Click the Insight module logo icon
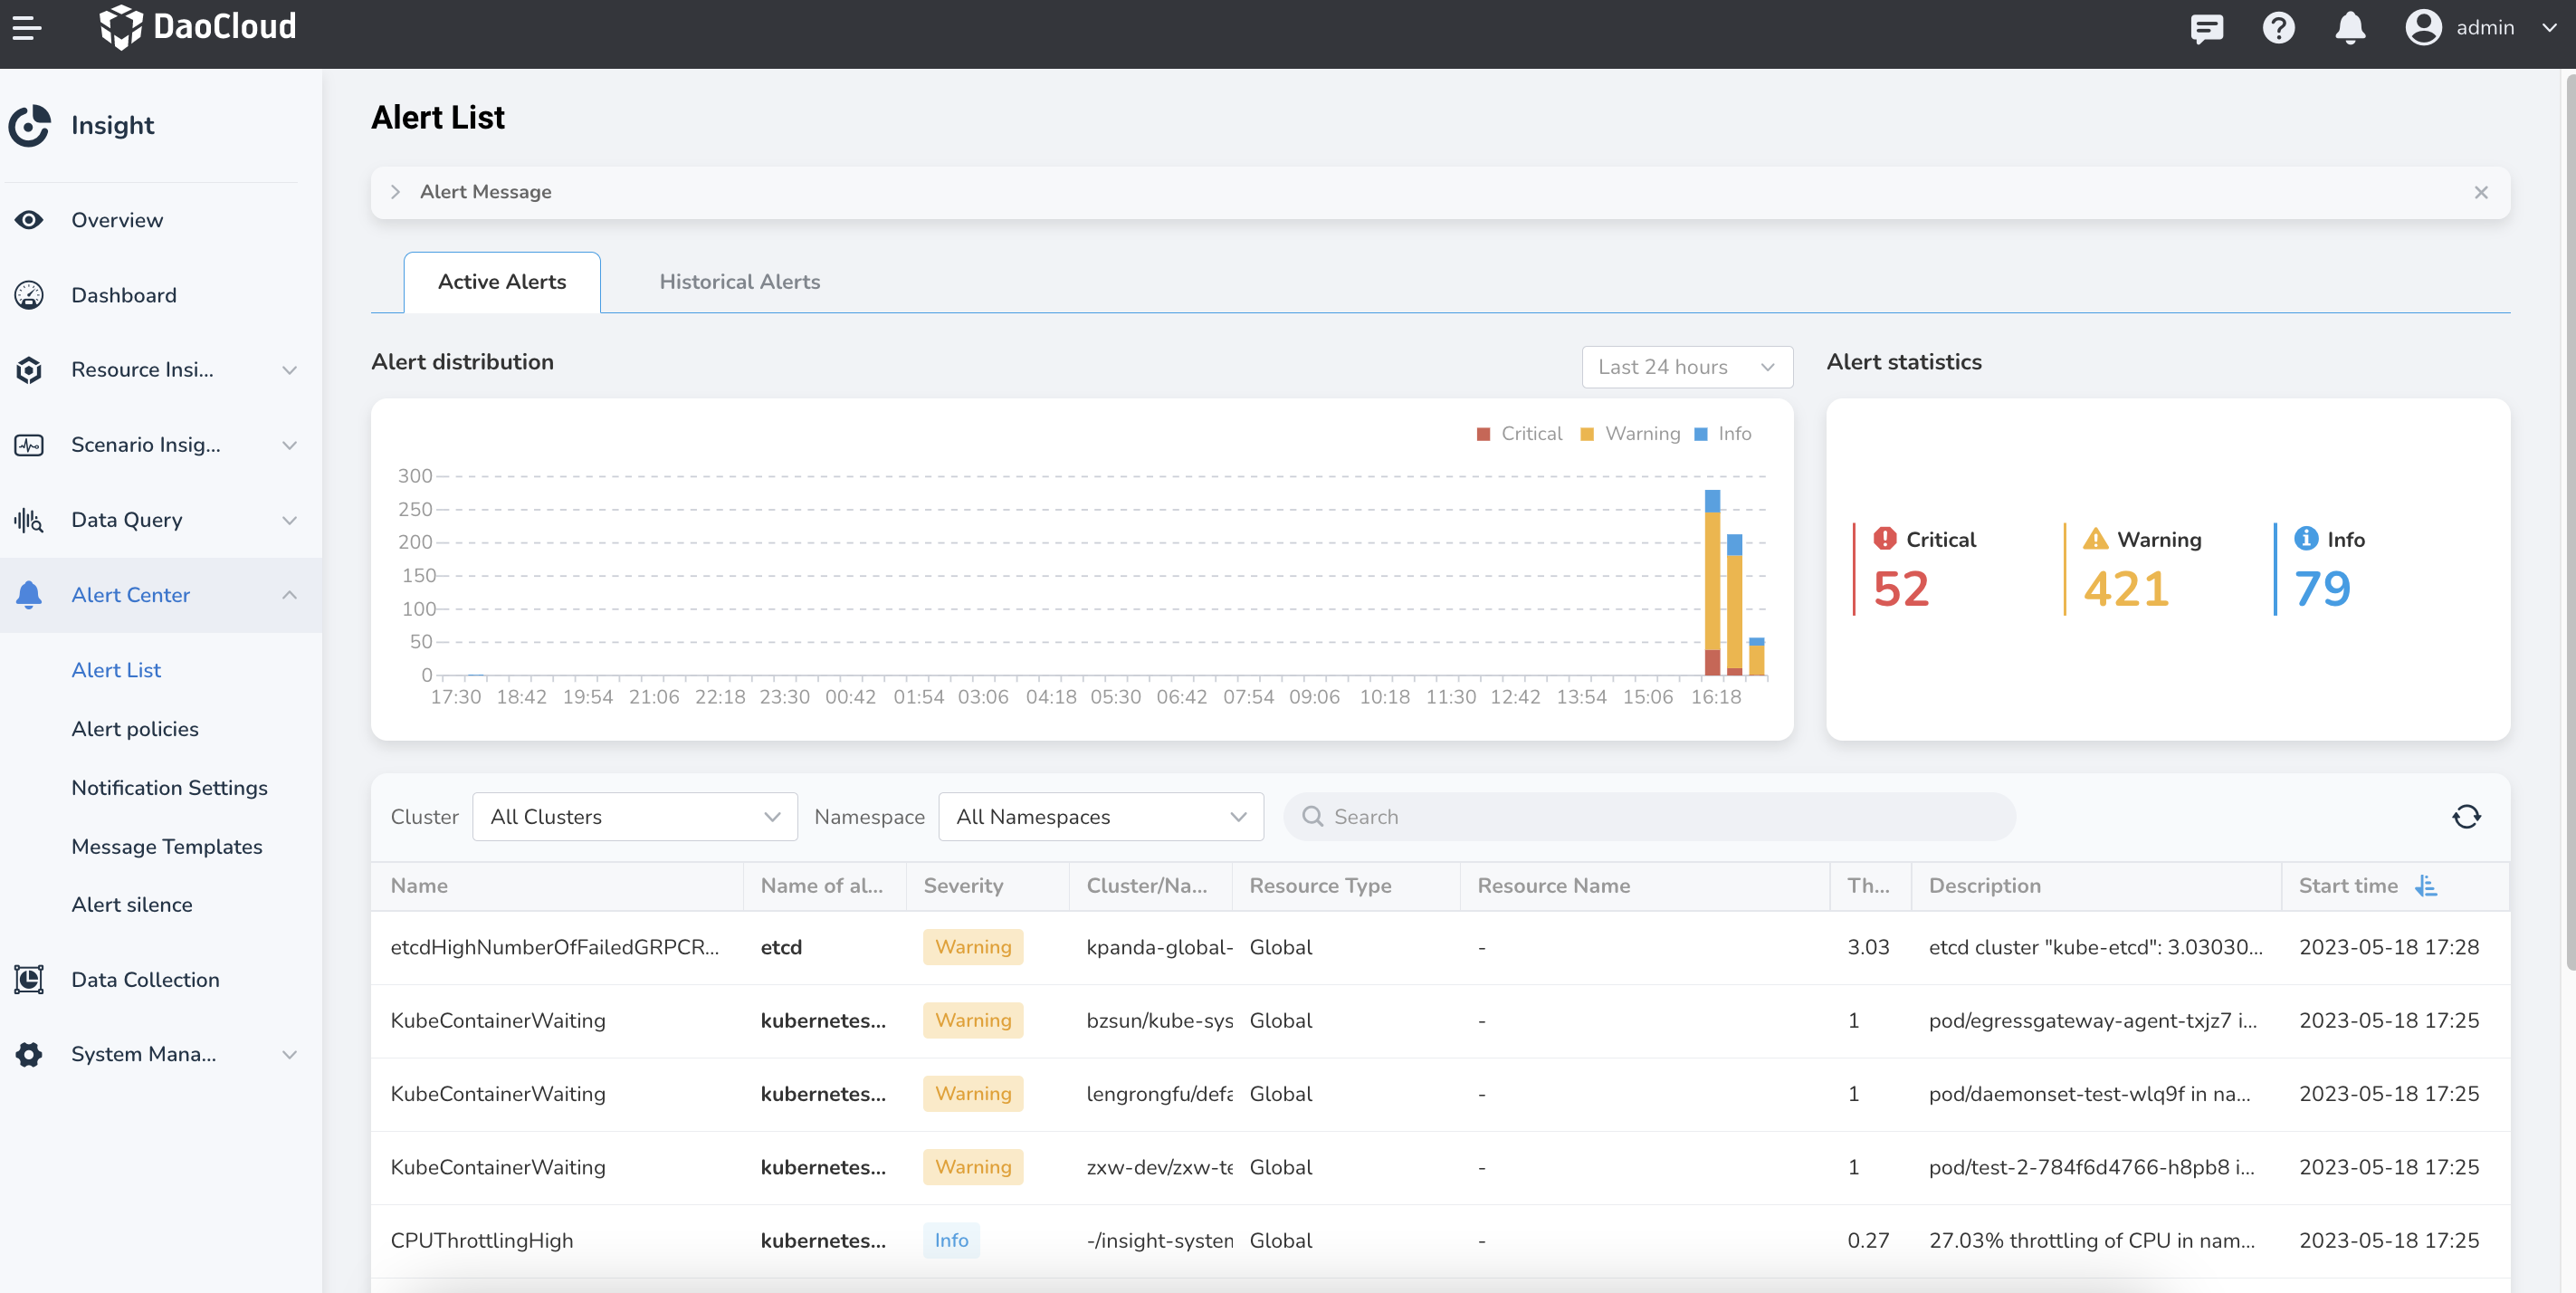Screen dimensions: 2576x1293 30,125
